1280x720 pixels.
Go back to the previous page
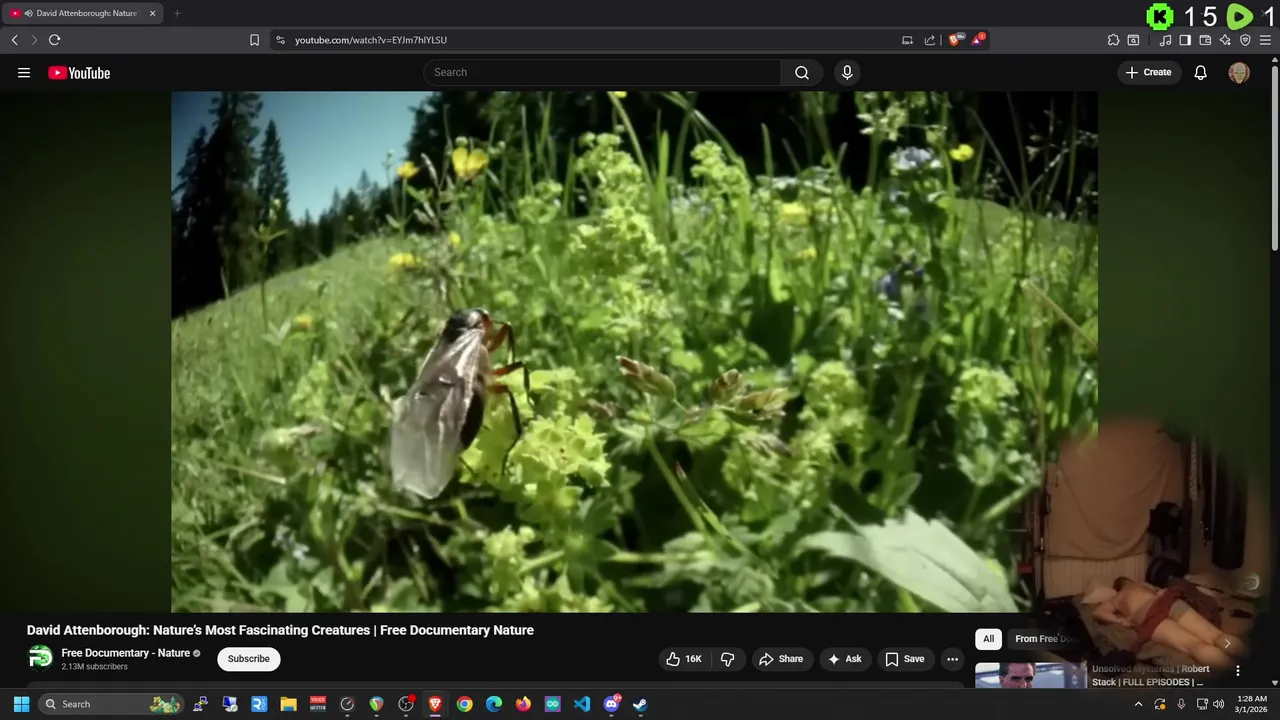(14, 40)
